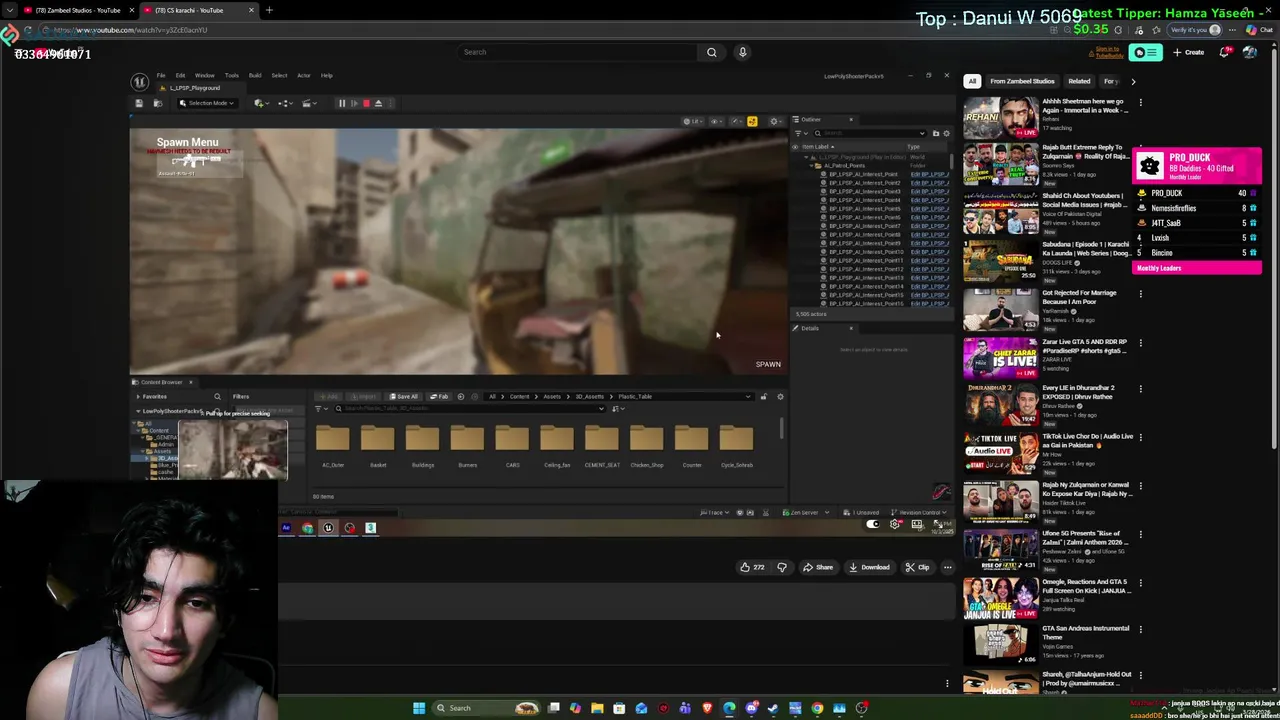
Task: Show more chips with the right chevron
Action: pos(1133,81)
